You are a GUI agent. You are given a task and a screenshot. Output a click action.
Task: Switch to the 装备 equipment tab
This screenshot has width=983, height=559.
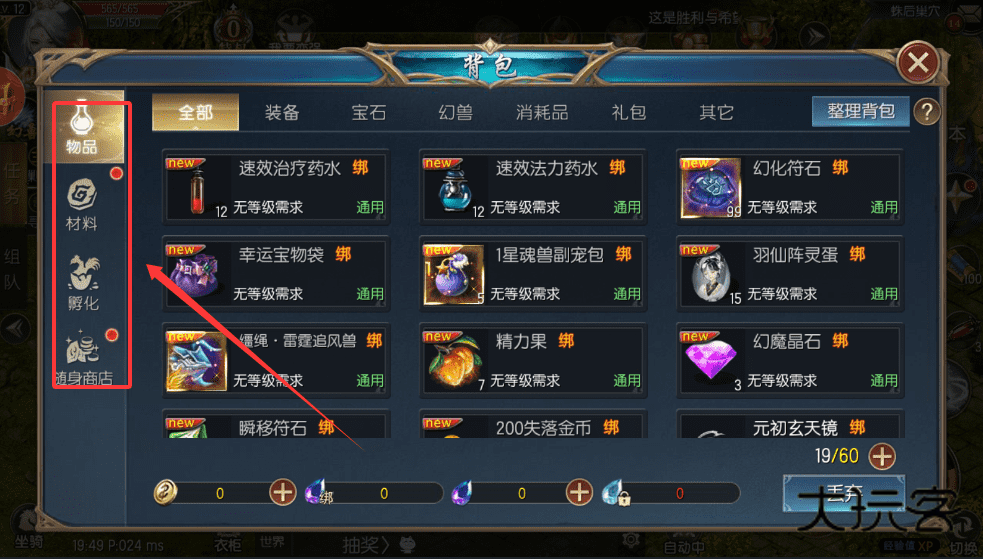pos(282,112)
